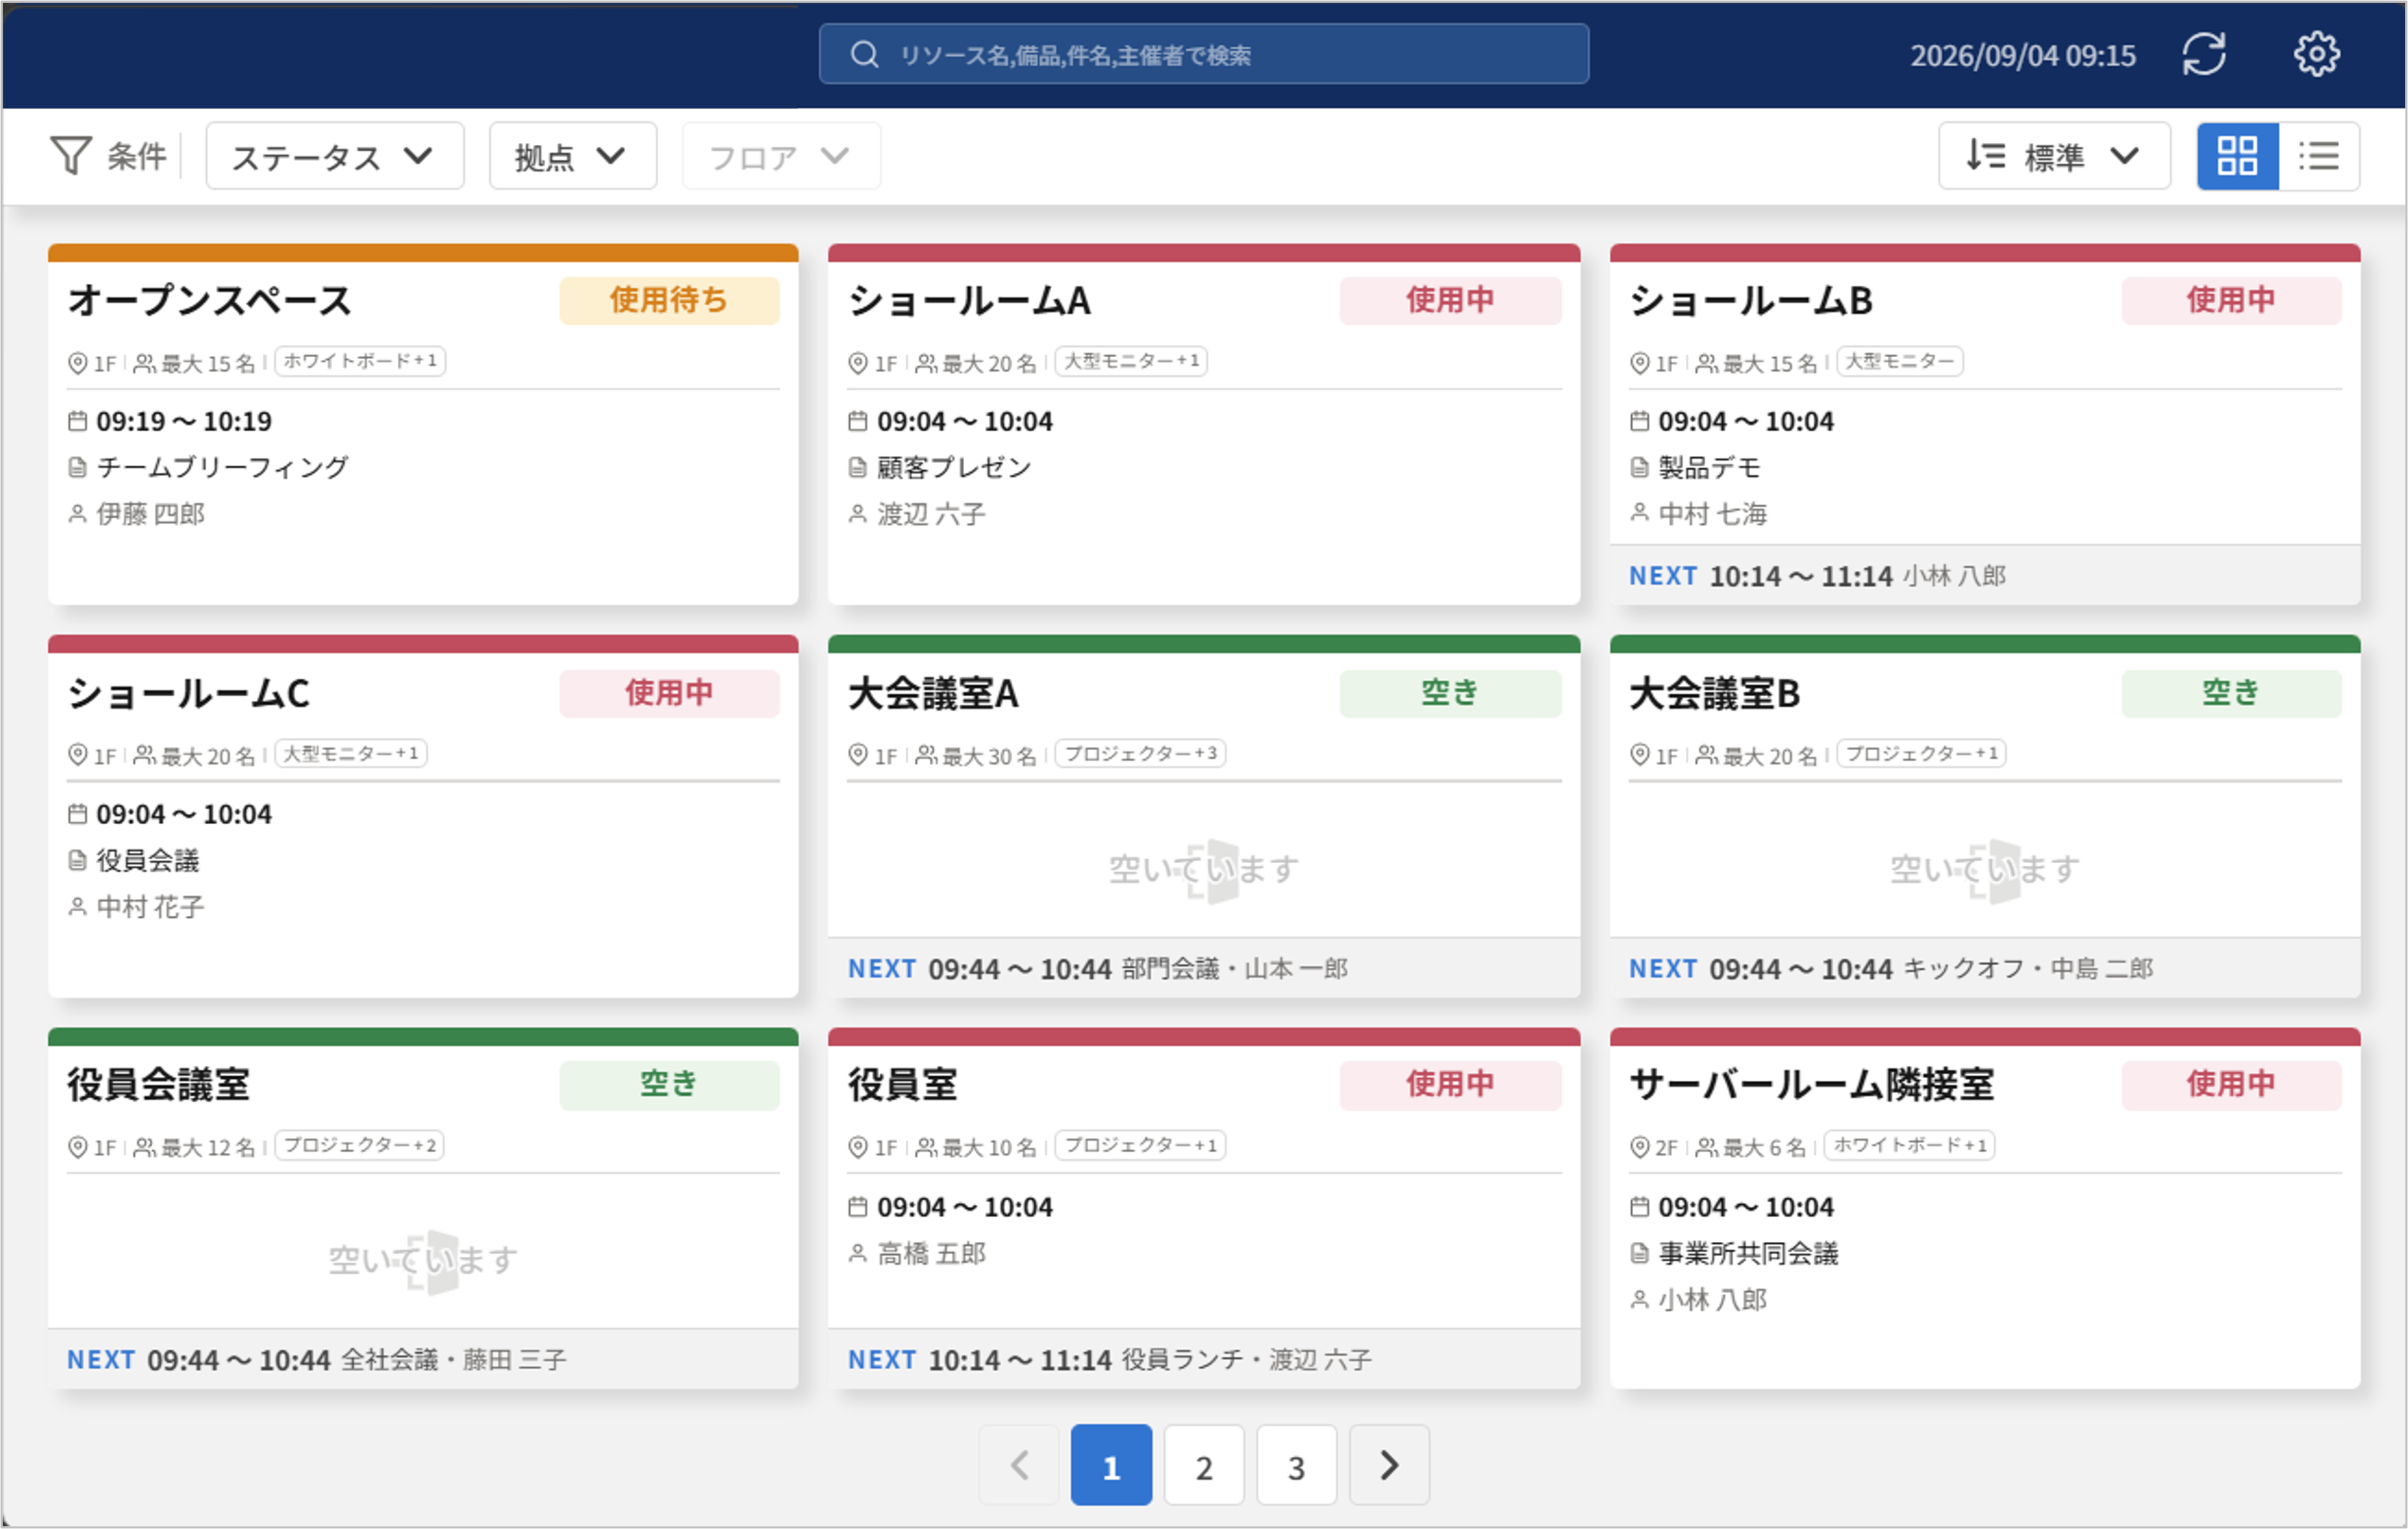Go to page 3

[1297, 1466]
